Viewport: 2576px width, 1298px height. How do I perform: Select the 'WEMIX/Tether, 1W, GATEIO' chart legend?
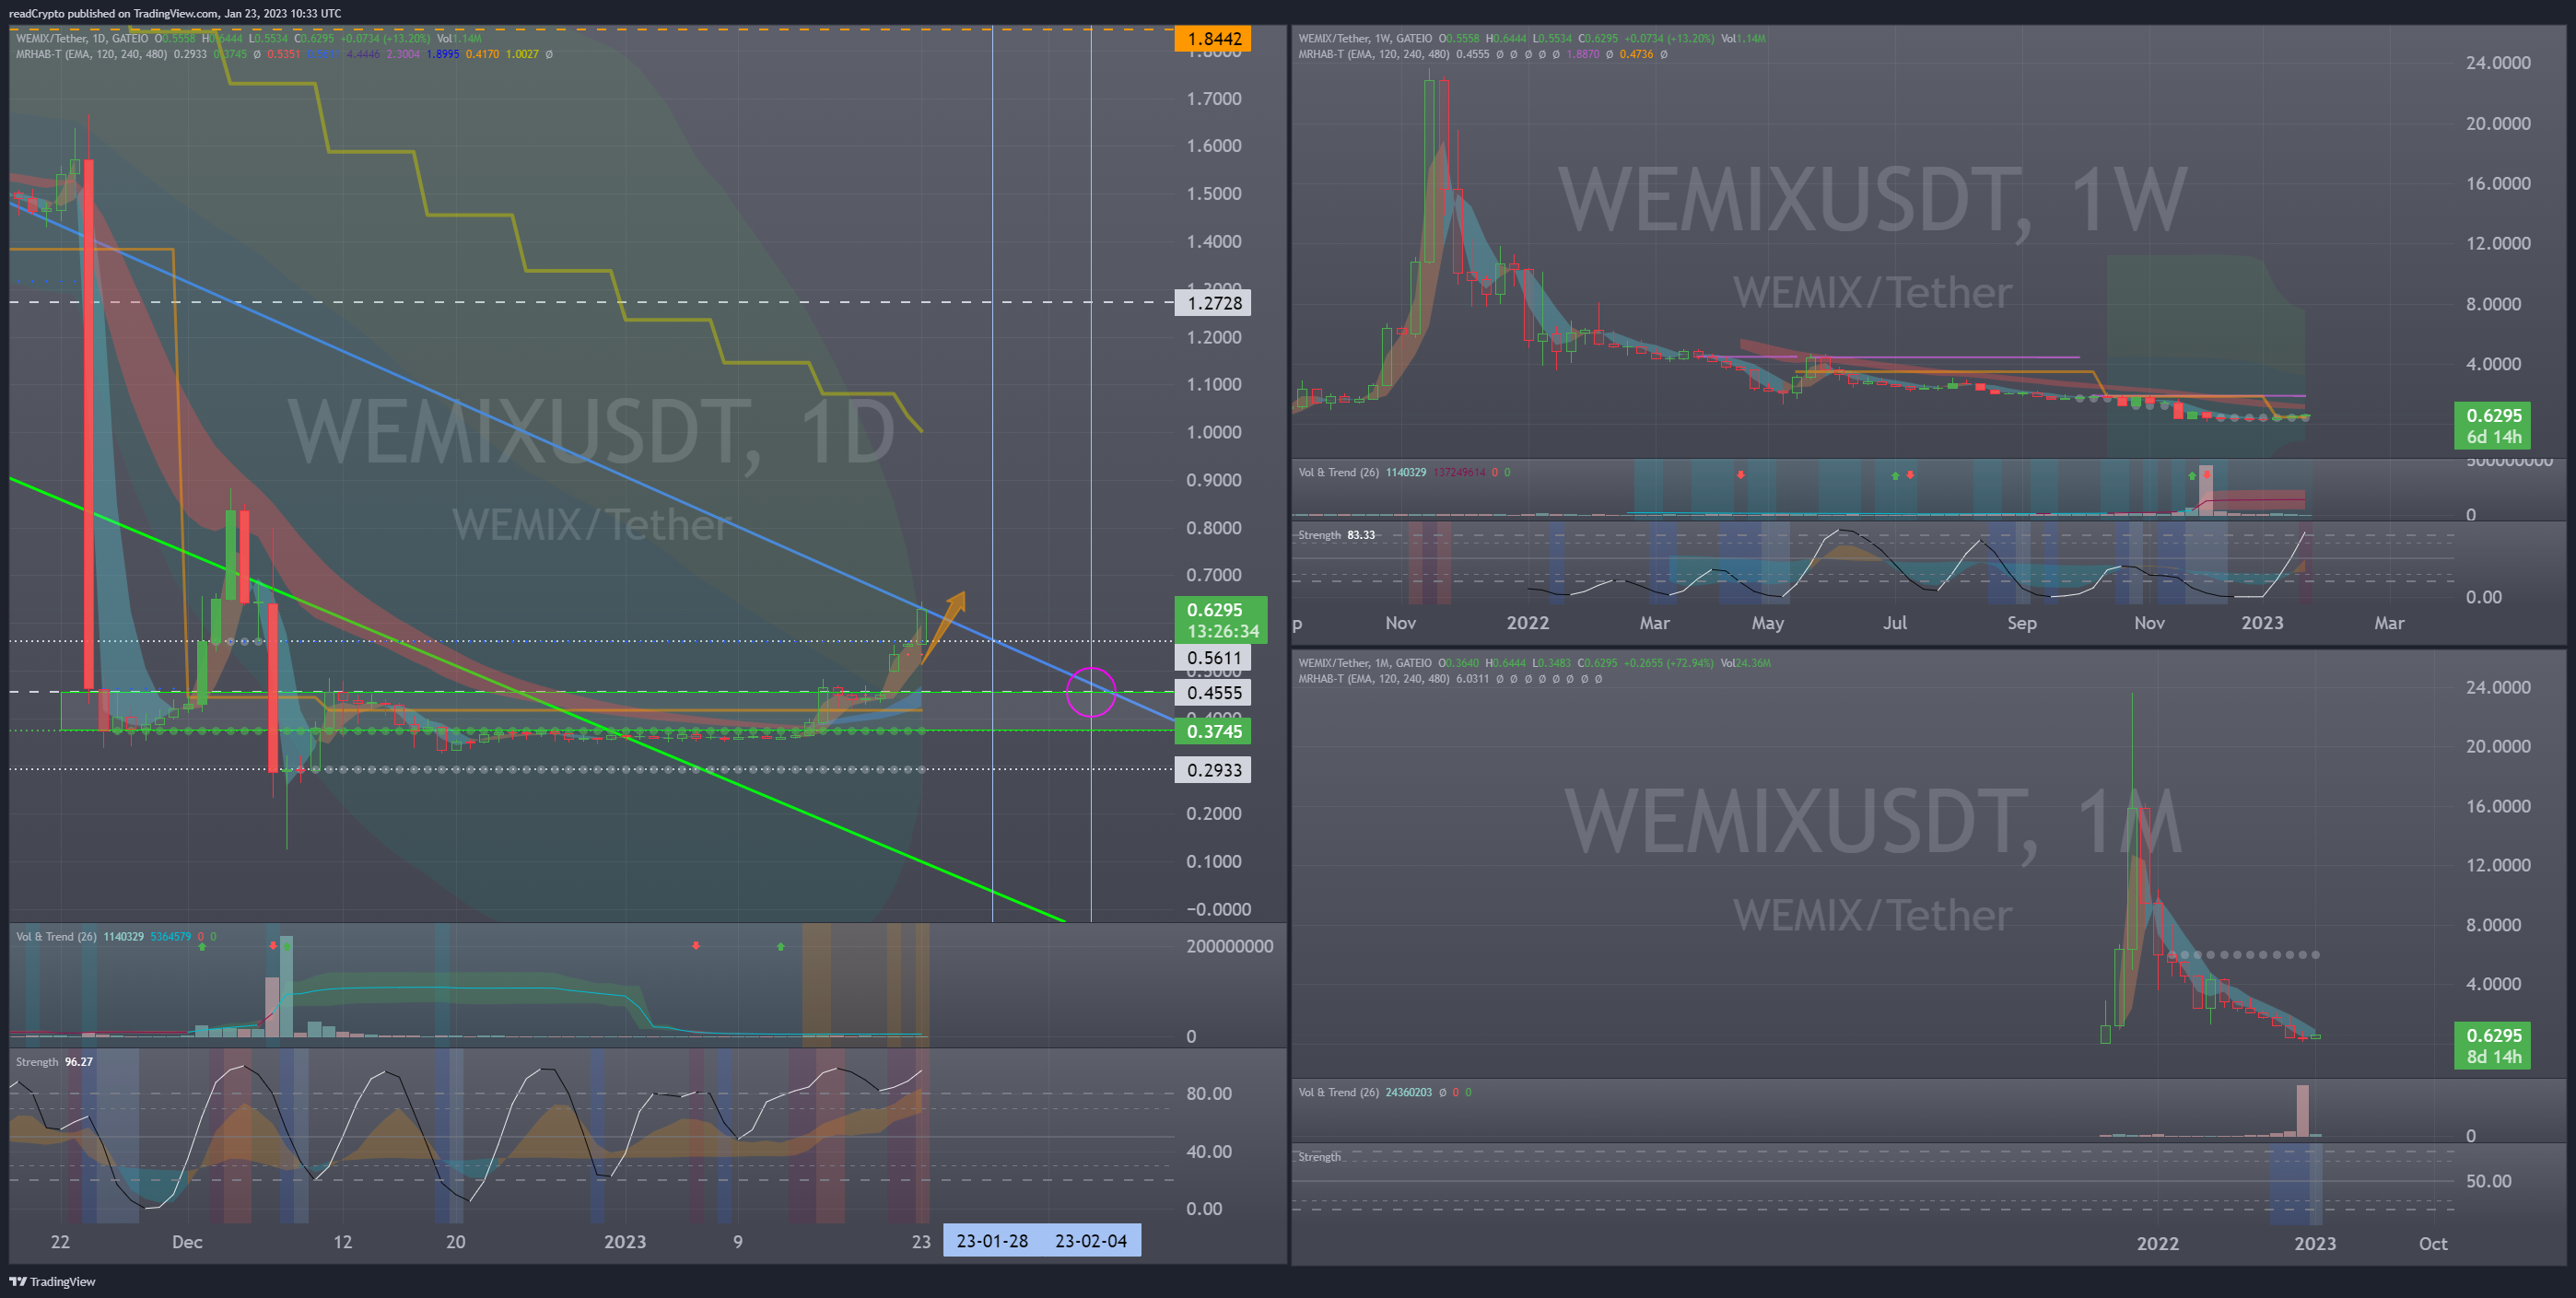1364,38
